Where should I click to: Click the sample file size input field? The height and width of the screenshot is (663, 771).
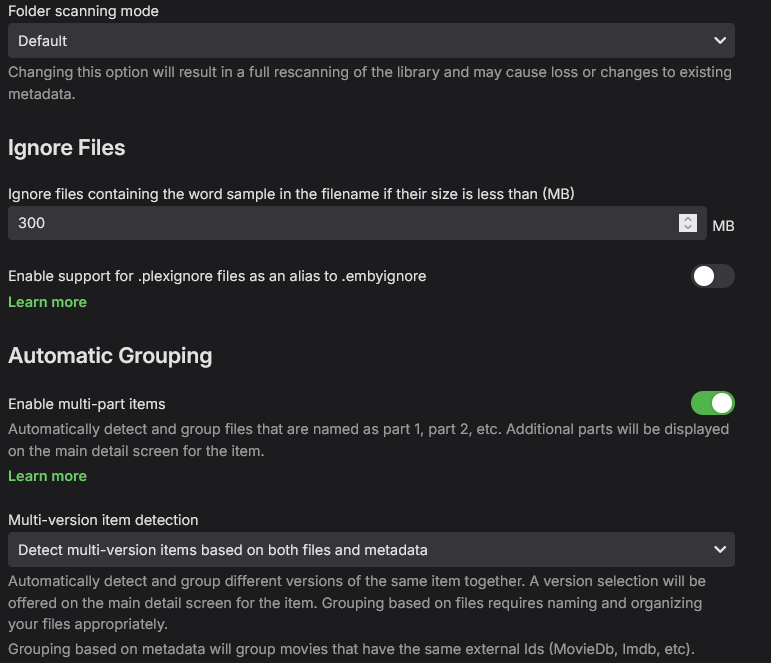[340, 223]
